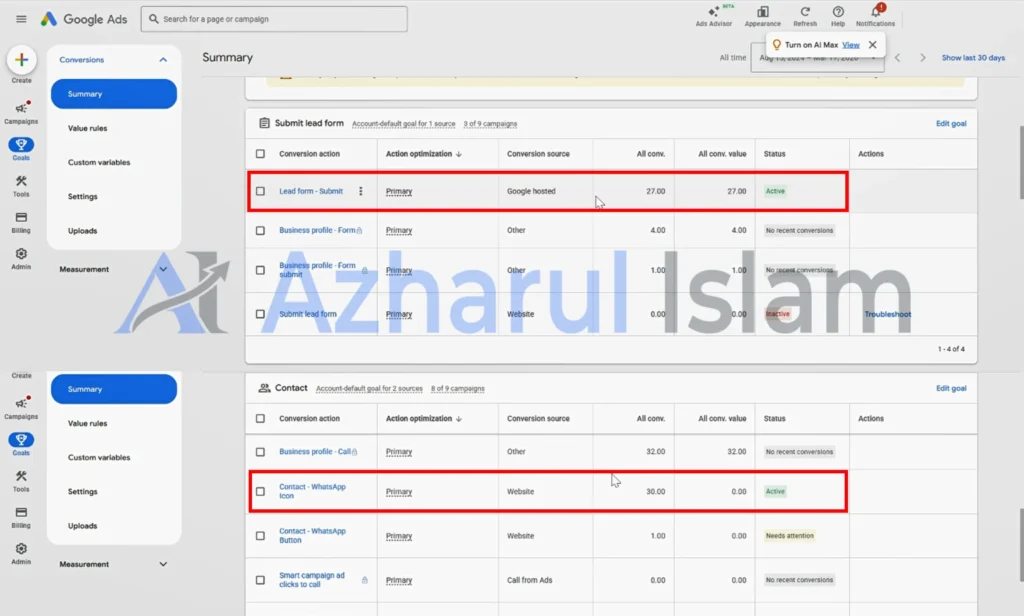Open the Ads Advisor beta tool
The image size is (1024, 616).
pyautogui.click(x=714, y=16)
